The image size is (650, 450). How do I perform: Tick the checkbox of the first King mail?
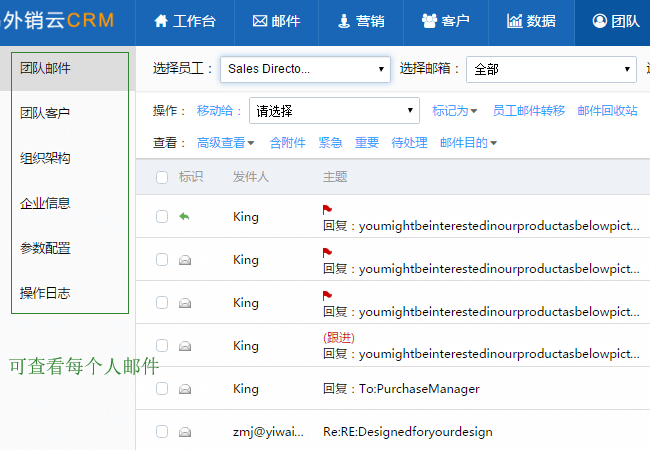pos(162,216)
